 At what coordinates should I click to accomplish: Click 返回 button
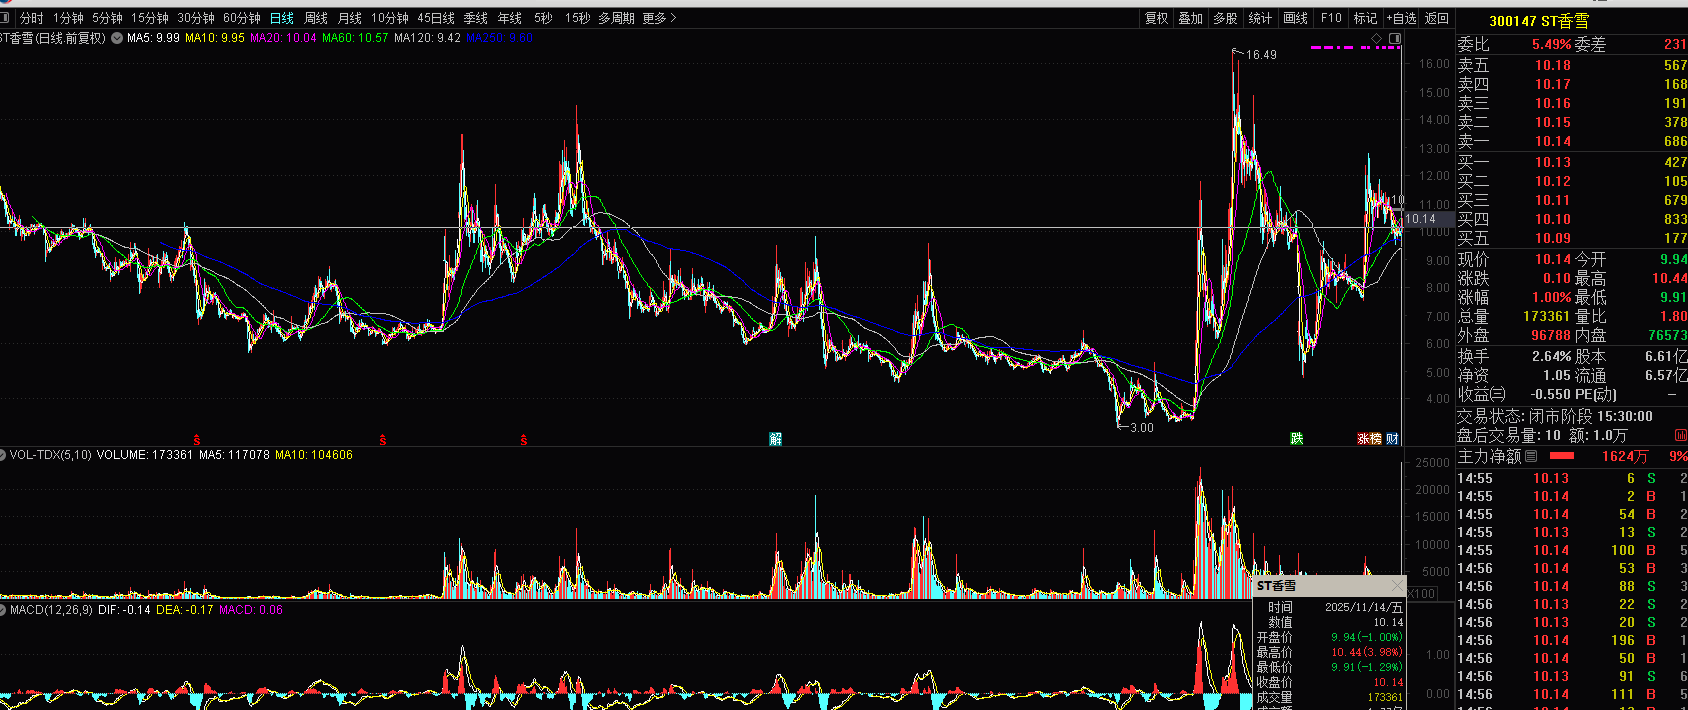(x=1437, y=18)
